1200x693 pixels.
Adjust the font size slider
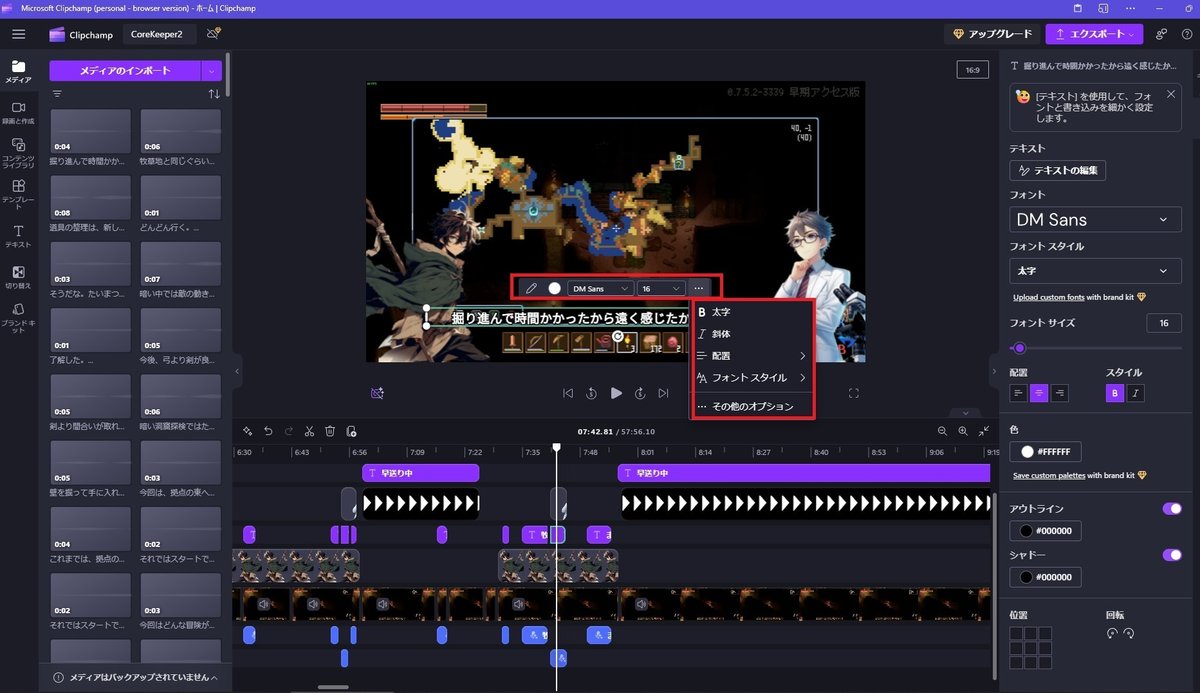pyautogui.click(x=1019, y=348)
